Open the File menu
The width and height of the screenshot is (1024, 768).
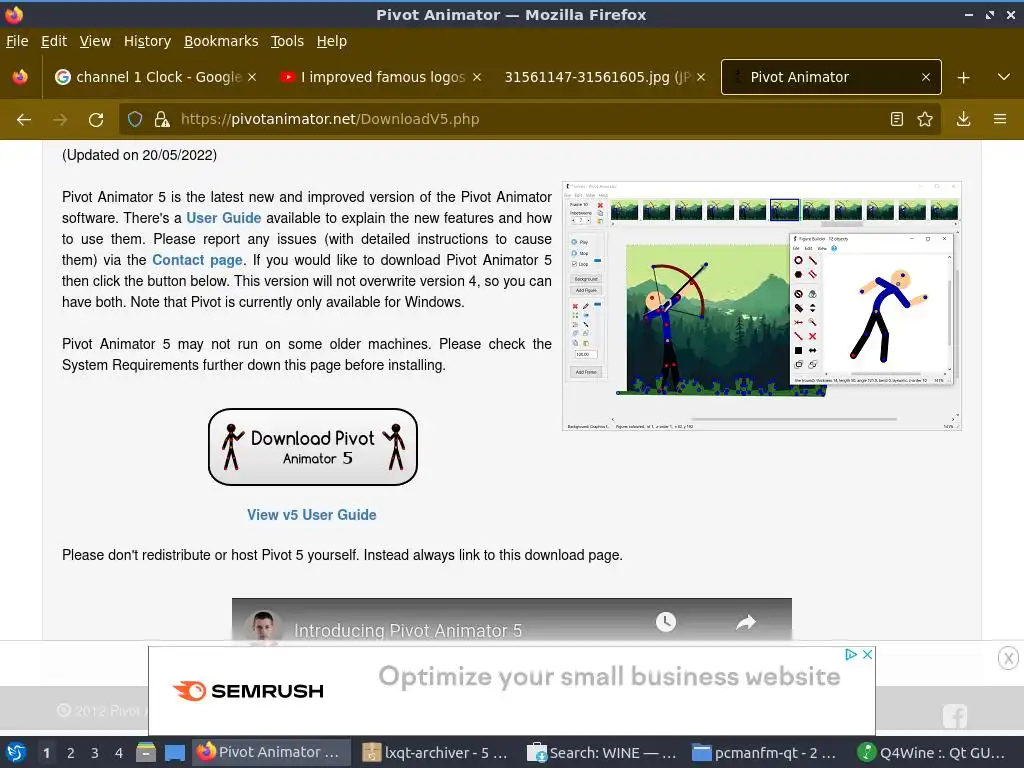[17, 41]
